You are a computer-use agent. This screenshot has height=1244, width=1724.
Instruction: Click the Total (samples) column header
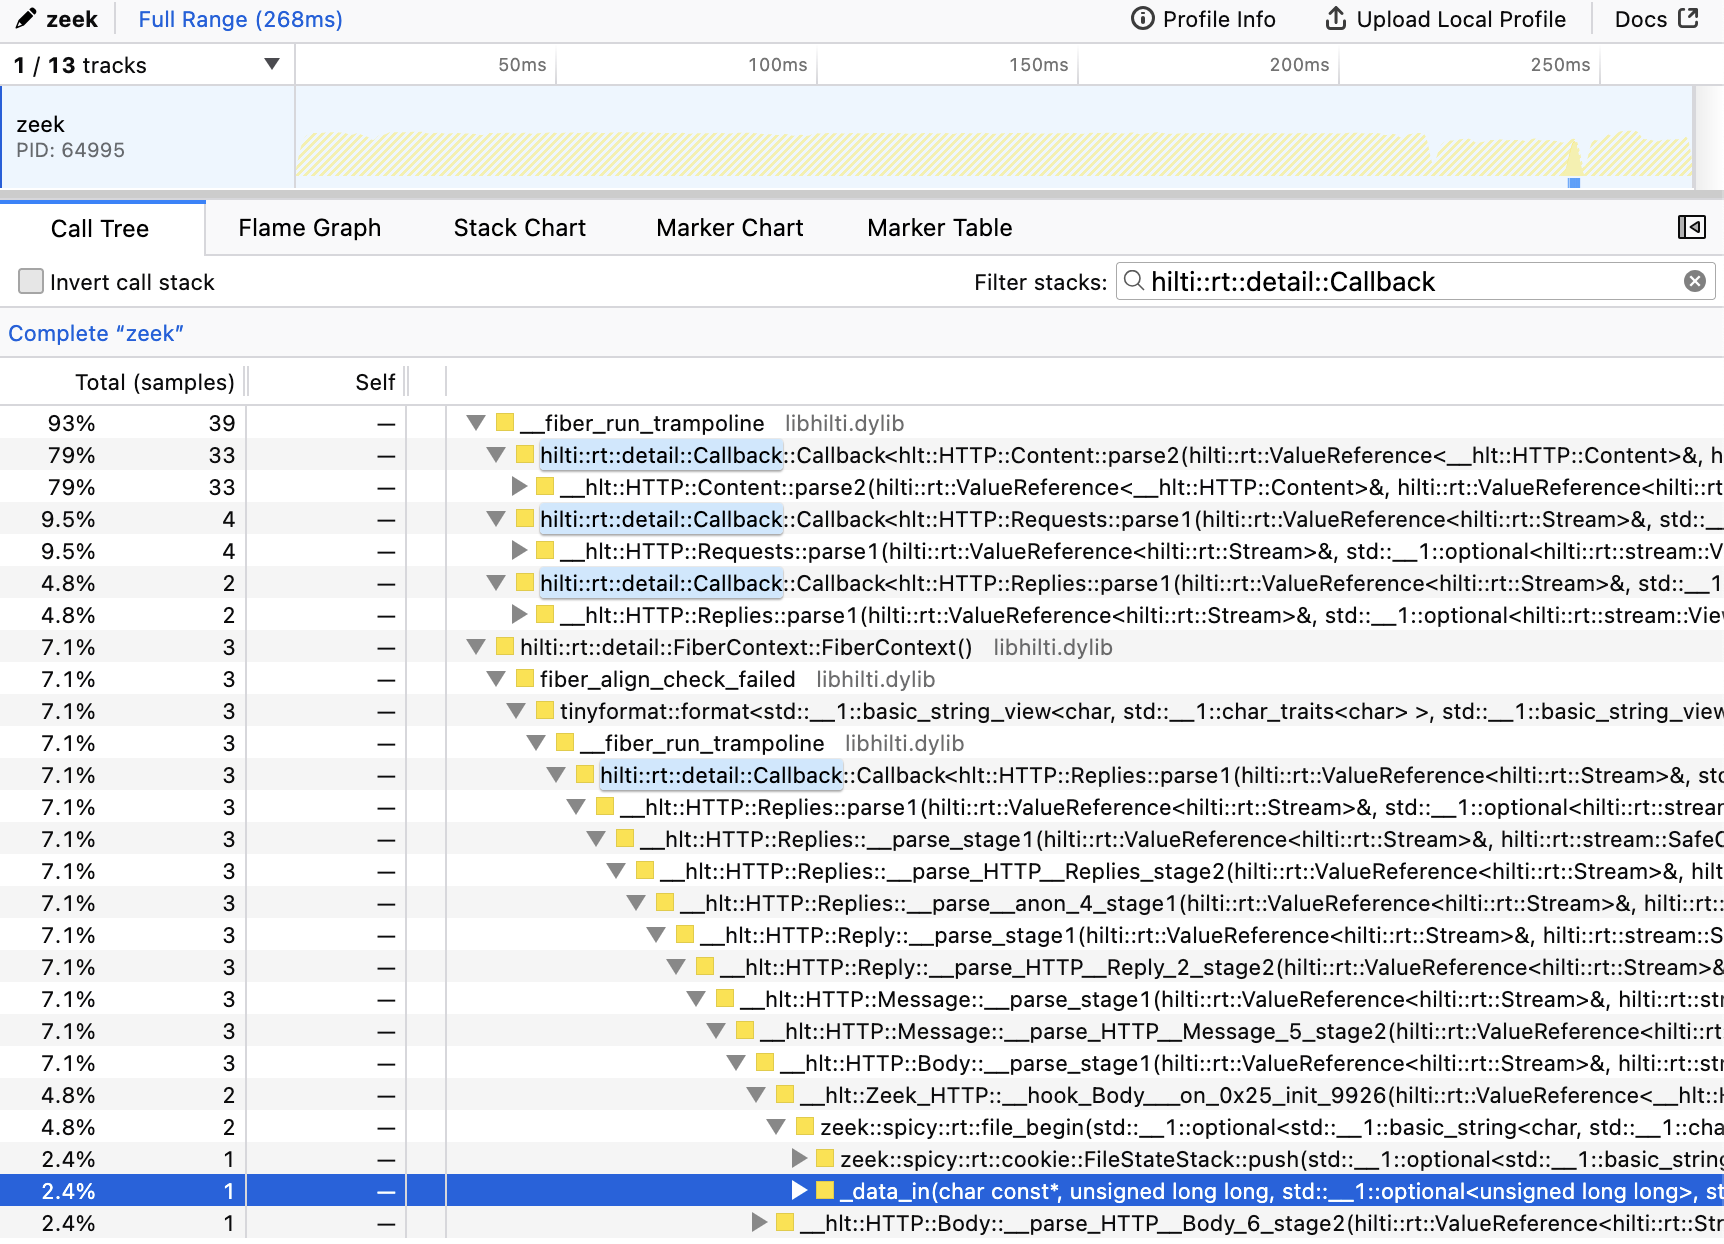click(155, 382)
